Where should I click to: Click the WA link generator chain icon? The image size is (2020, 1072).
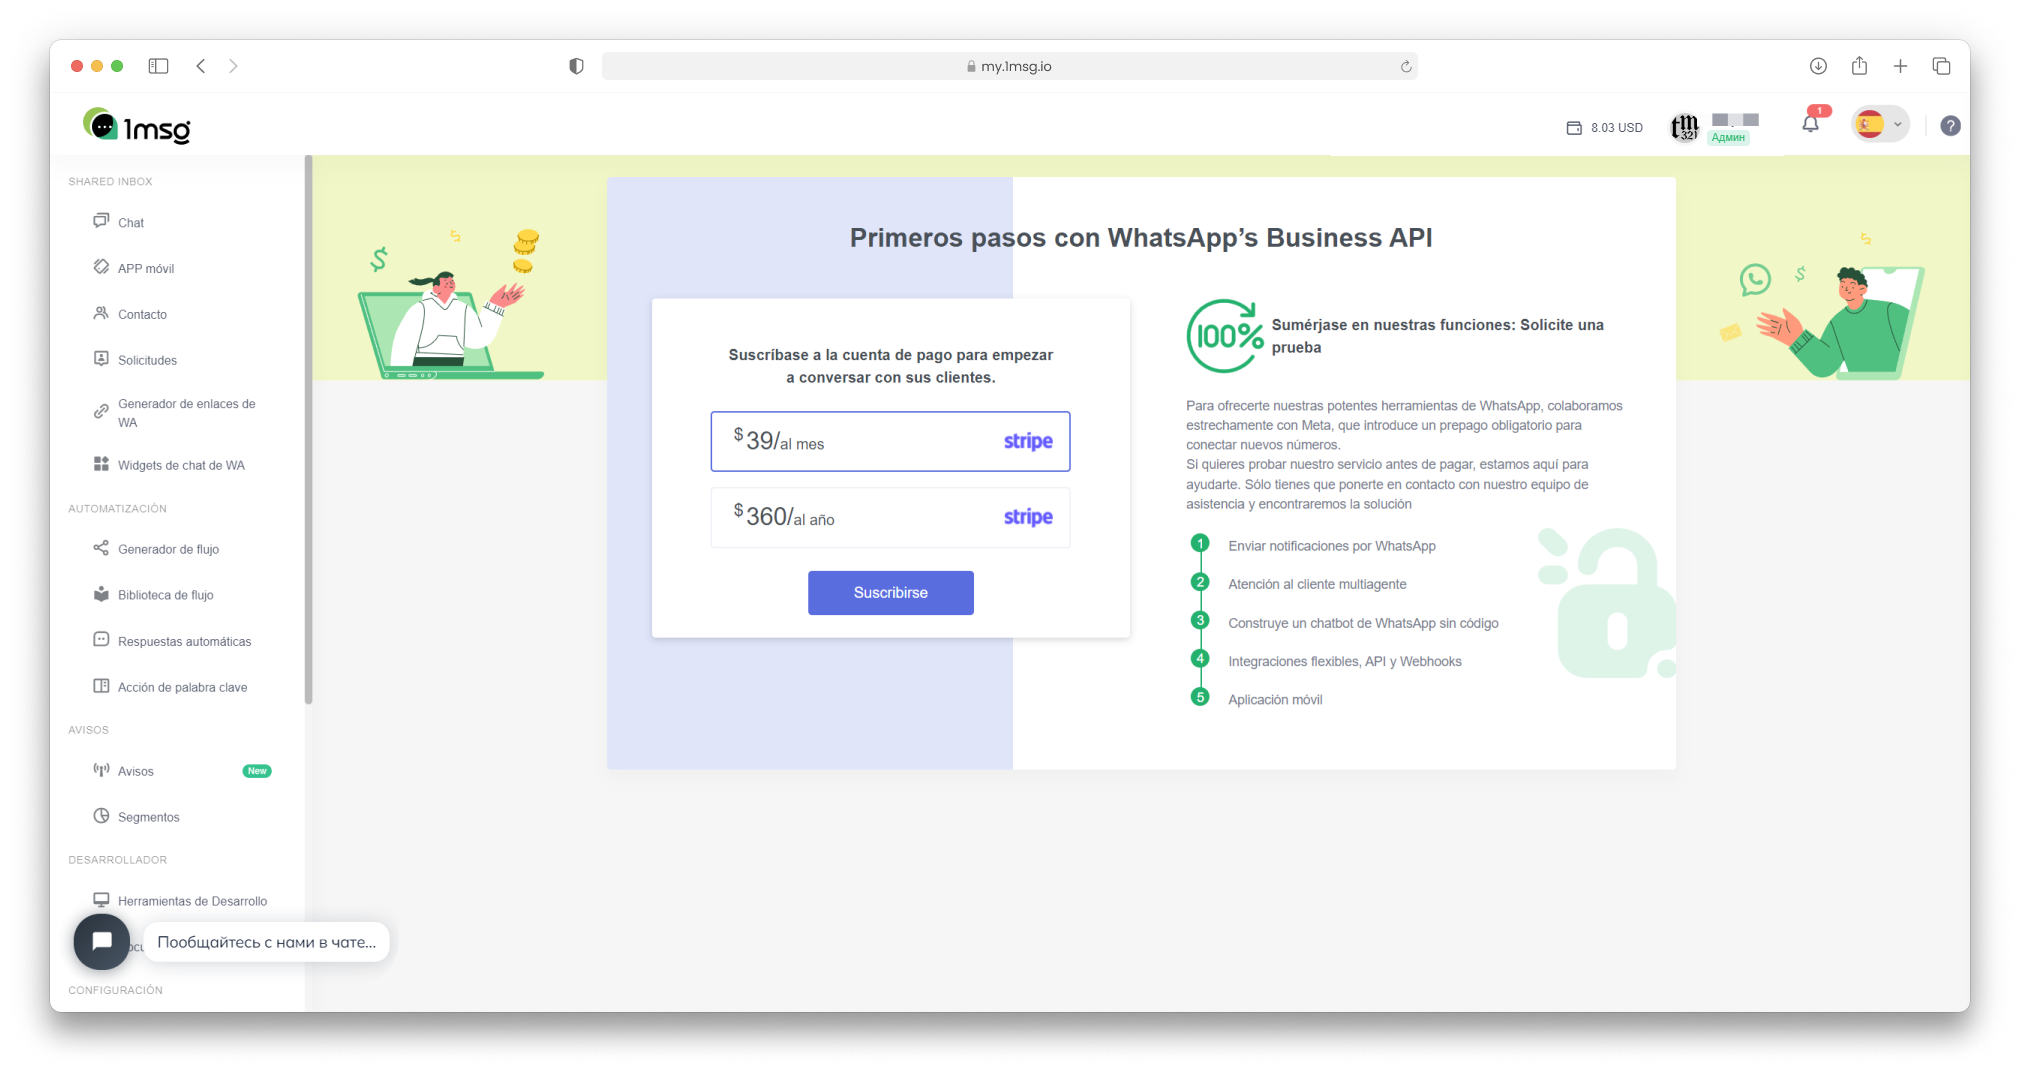coord(101,412)
